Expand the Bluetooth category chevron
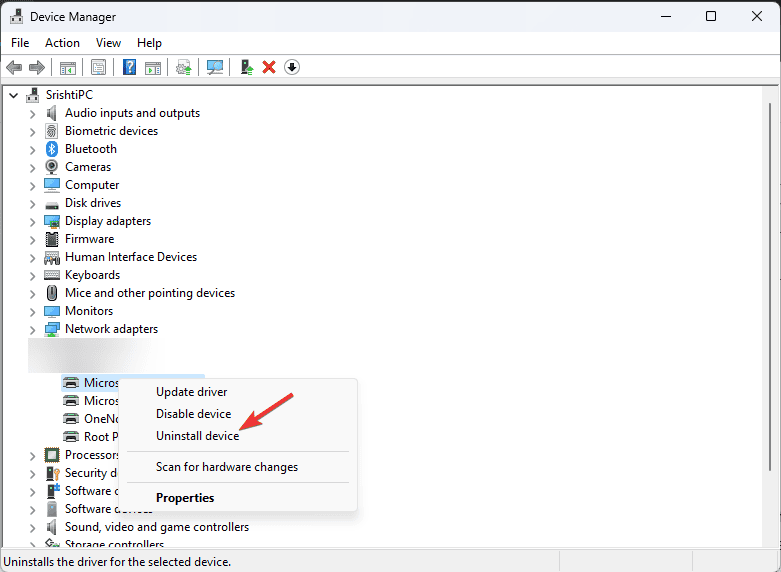Image resolution: width=781 pixels, height=572 pixels. (32, 150)
